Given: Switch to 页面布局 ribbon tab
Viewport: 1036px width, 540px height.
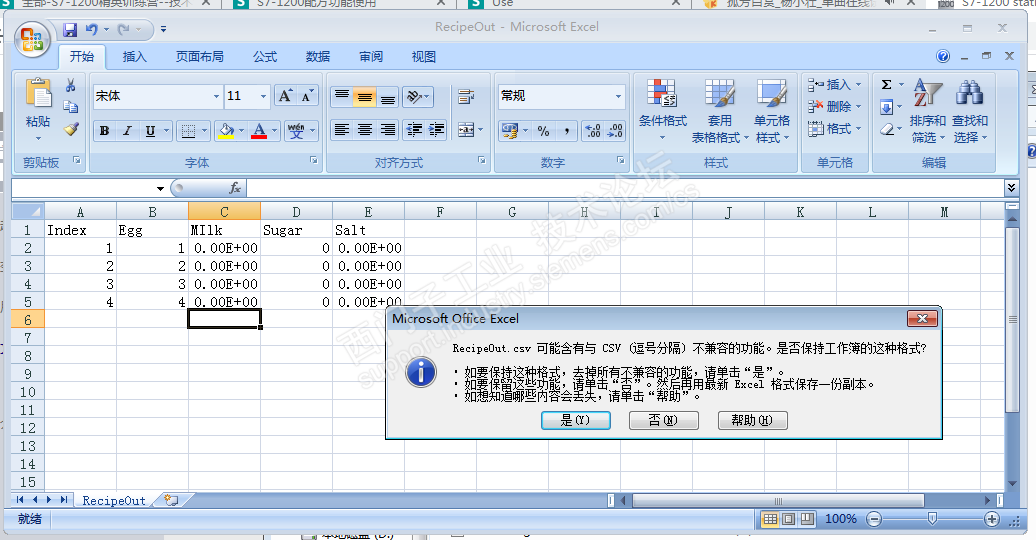Looking at the screenshot, I should point(200,57).
